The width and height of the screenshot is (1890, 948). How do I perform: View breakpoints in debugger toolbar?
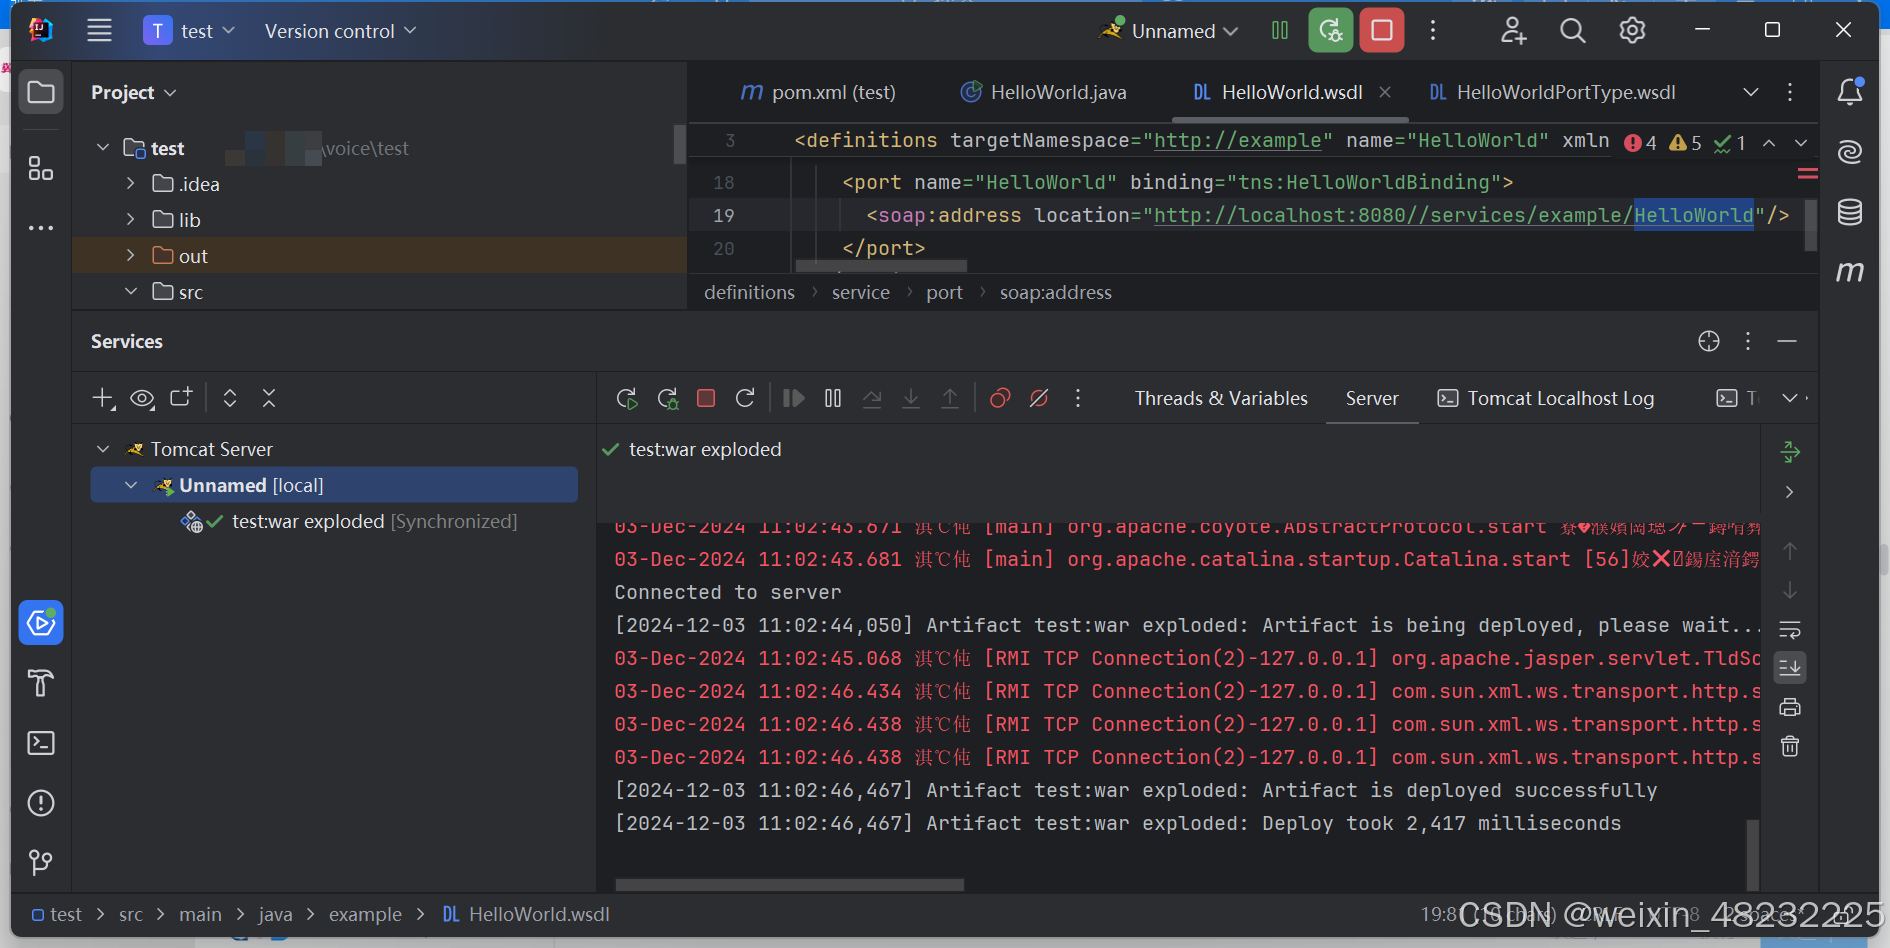1000,398
